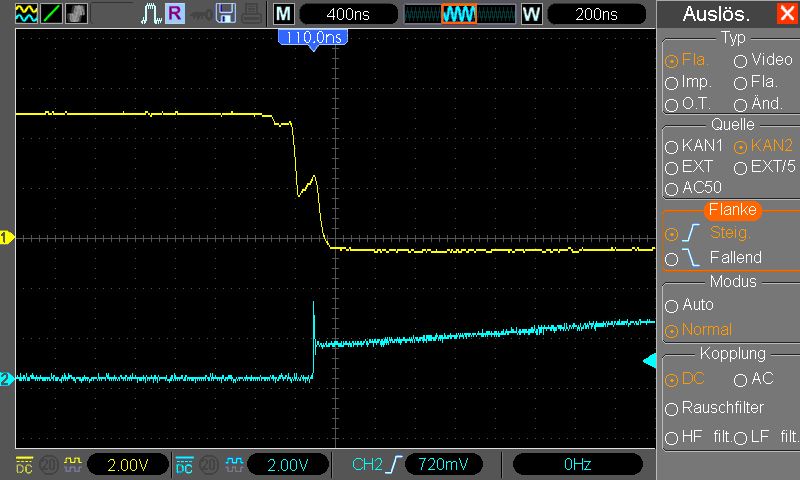This screenshot has height=480, width=800.
Task: Click the 0Hz frequency counter readout
Action: pyautogui.click(x=578, y=464)
